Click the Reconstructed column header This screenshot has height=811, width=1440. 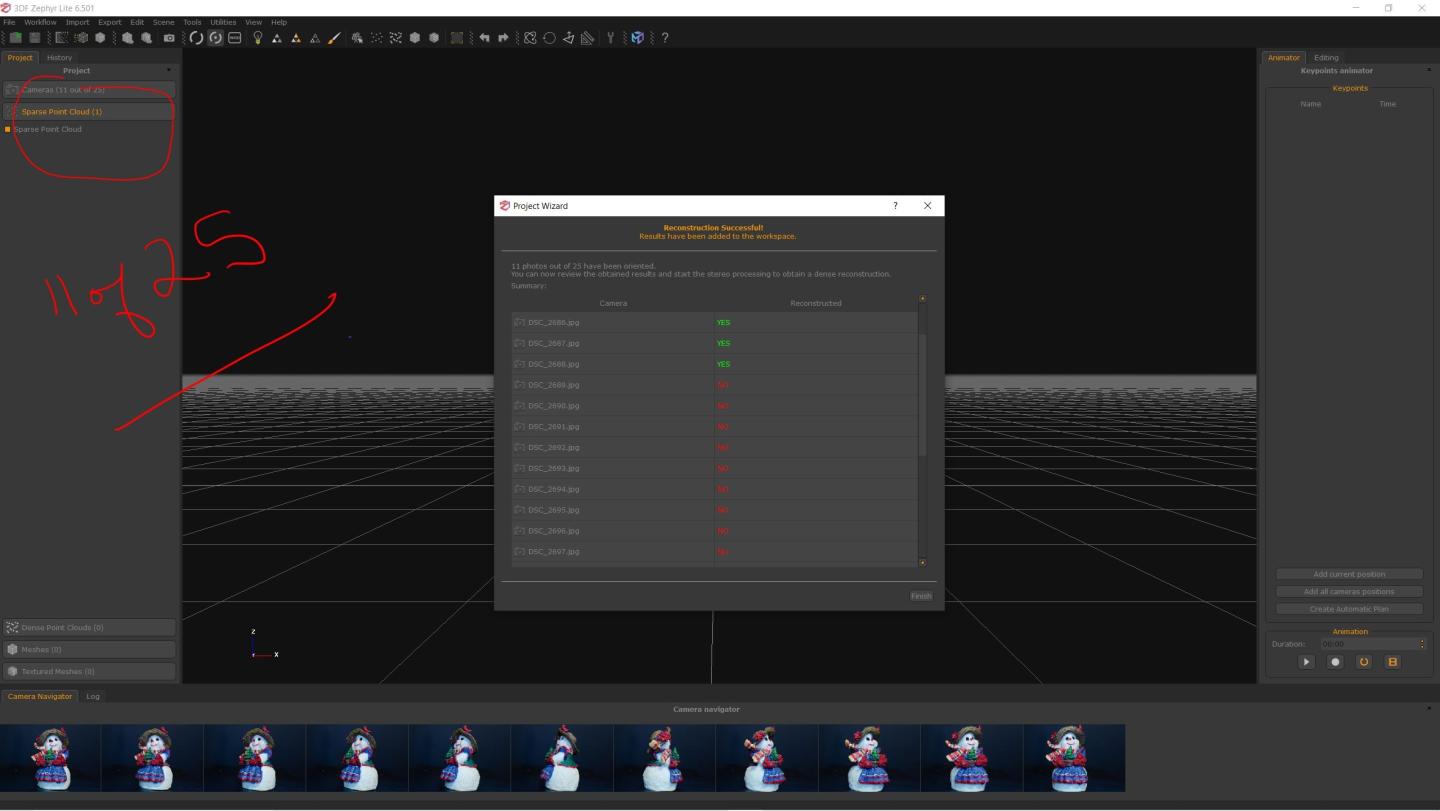tap(815, 303)
